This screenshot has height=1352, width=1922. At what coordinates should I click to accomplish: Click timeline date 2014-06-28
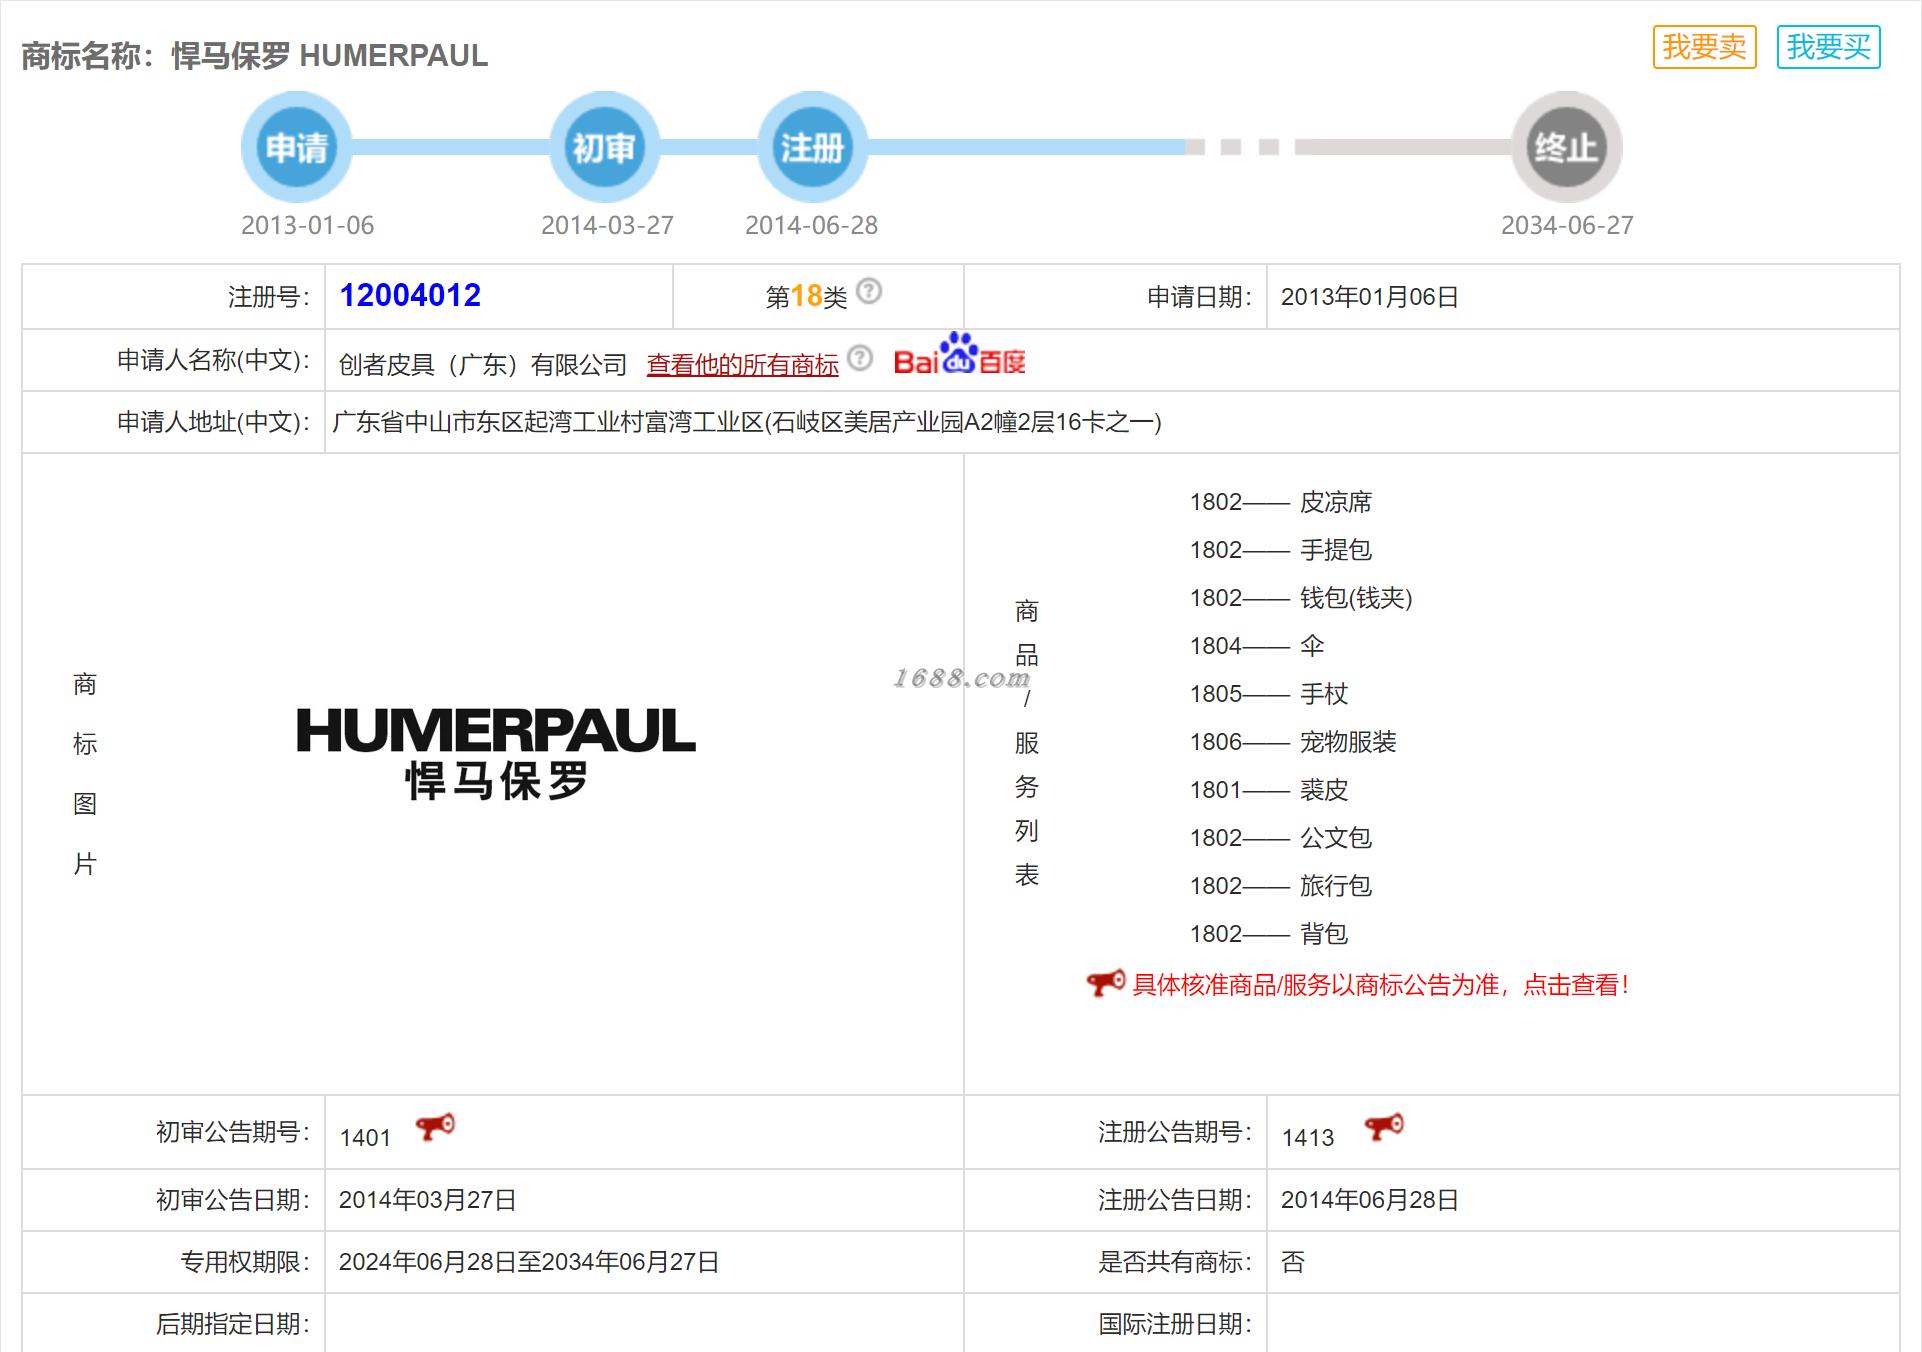(x=812, y=225)
